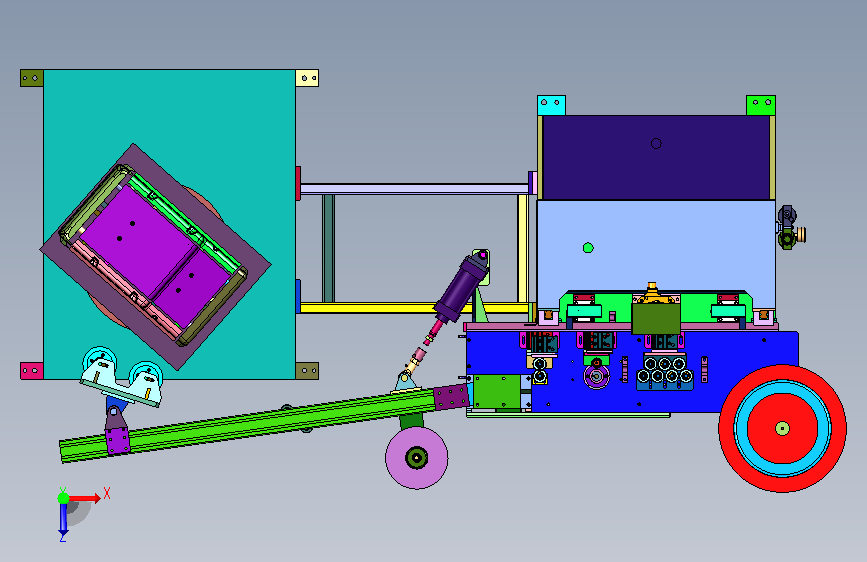This screenshot has height=562, width=867.
Task: Pick the dark green vertical frame post
Action: click(x=328, y=248)
